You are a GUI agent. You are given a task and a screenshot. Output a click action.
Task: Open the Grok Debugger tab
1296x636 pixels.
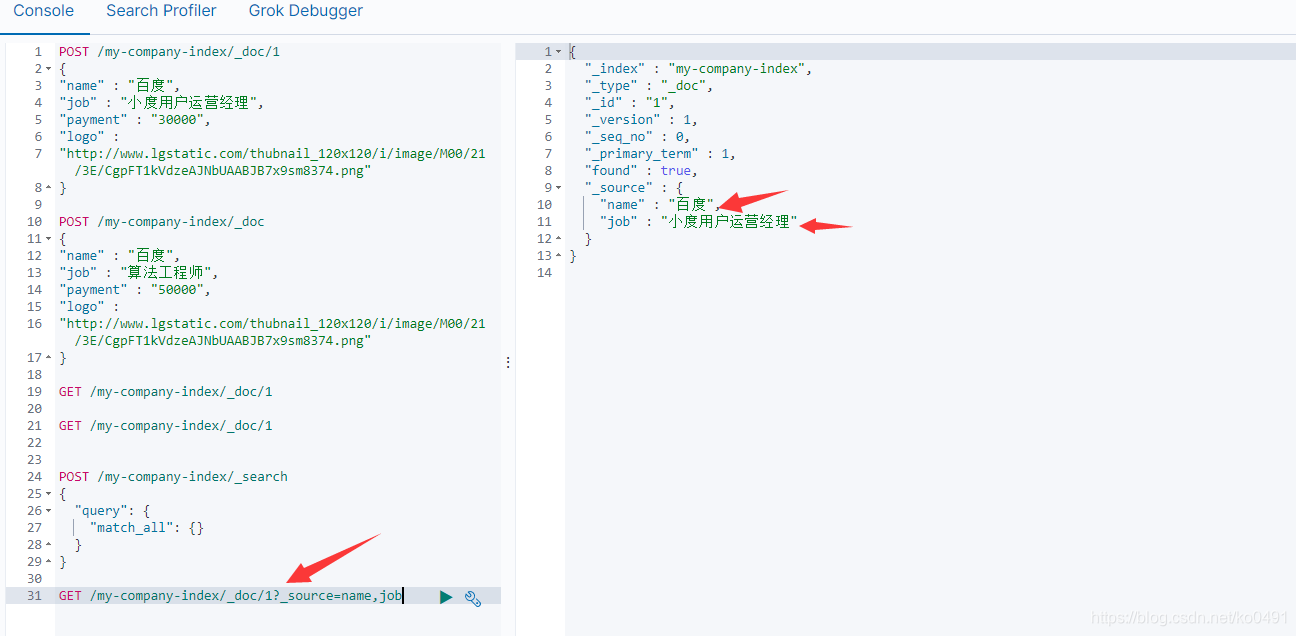306,11
